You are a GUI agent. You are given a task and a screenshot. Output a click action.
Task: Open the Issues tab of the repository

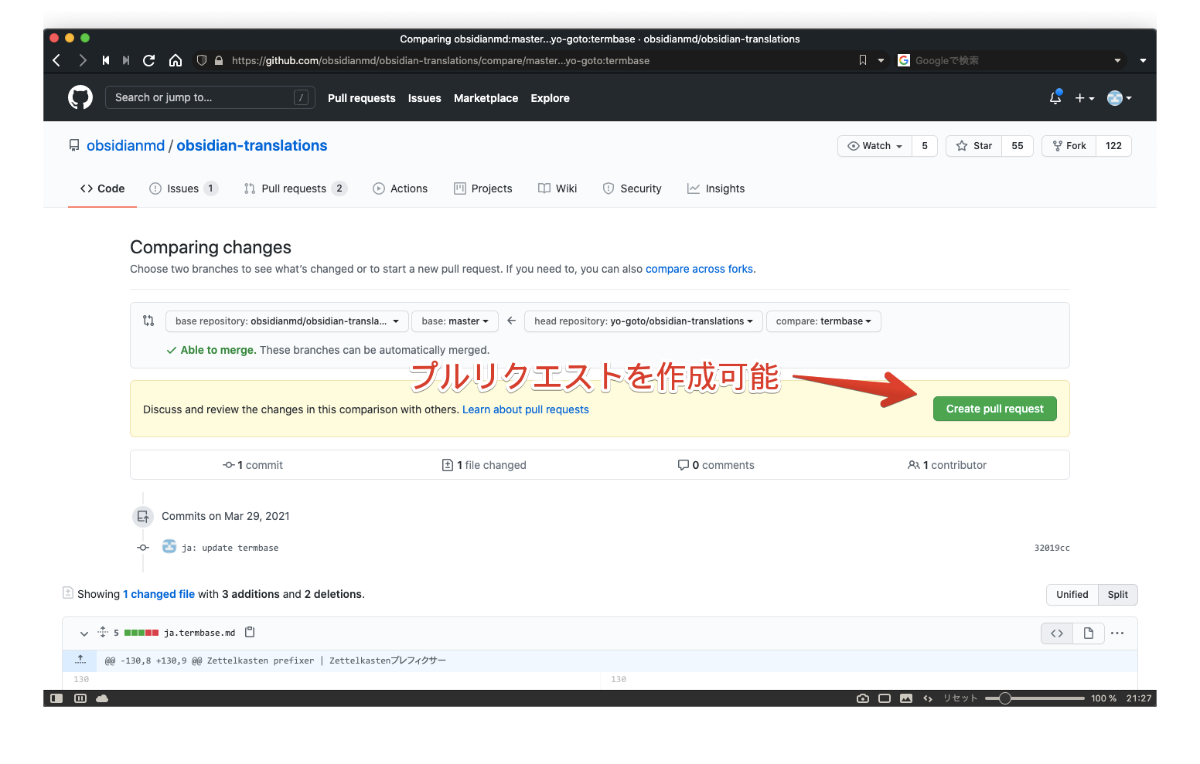(184, 188)
